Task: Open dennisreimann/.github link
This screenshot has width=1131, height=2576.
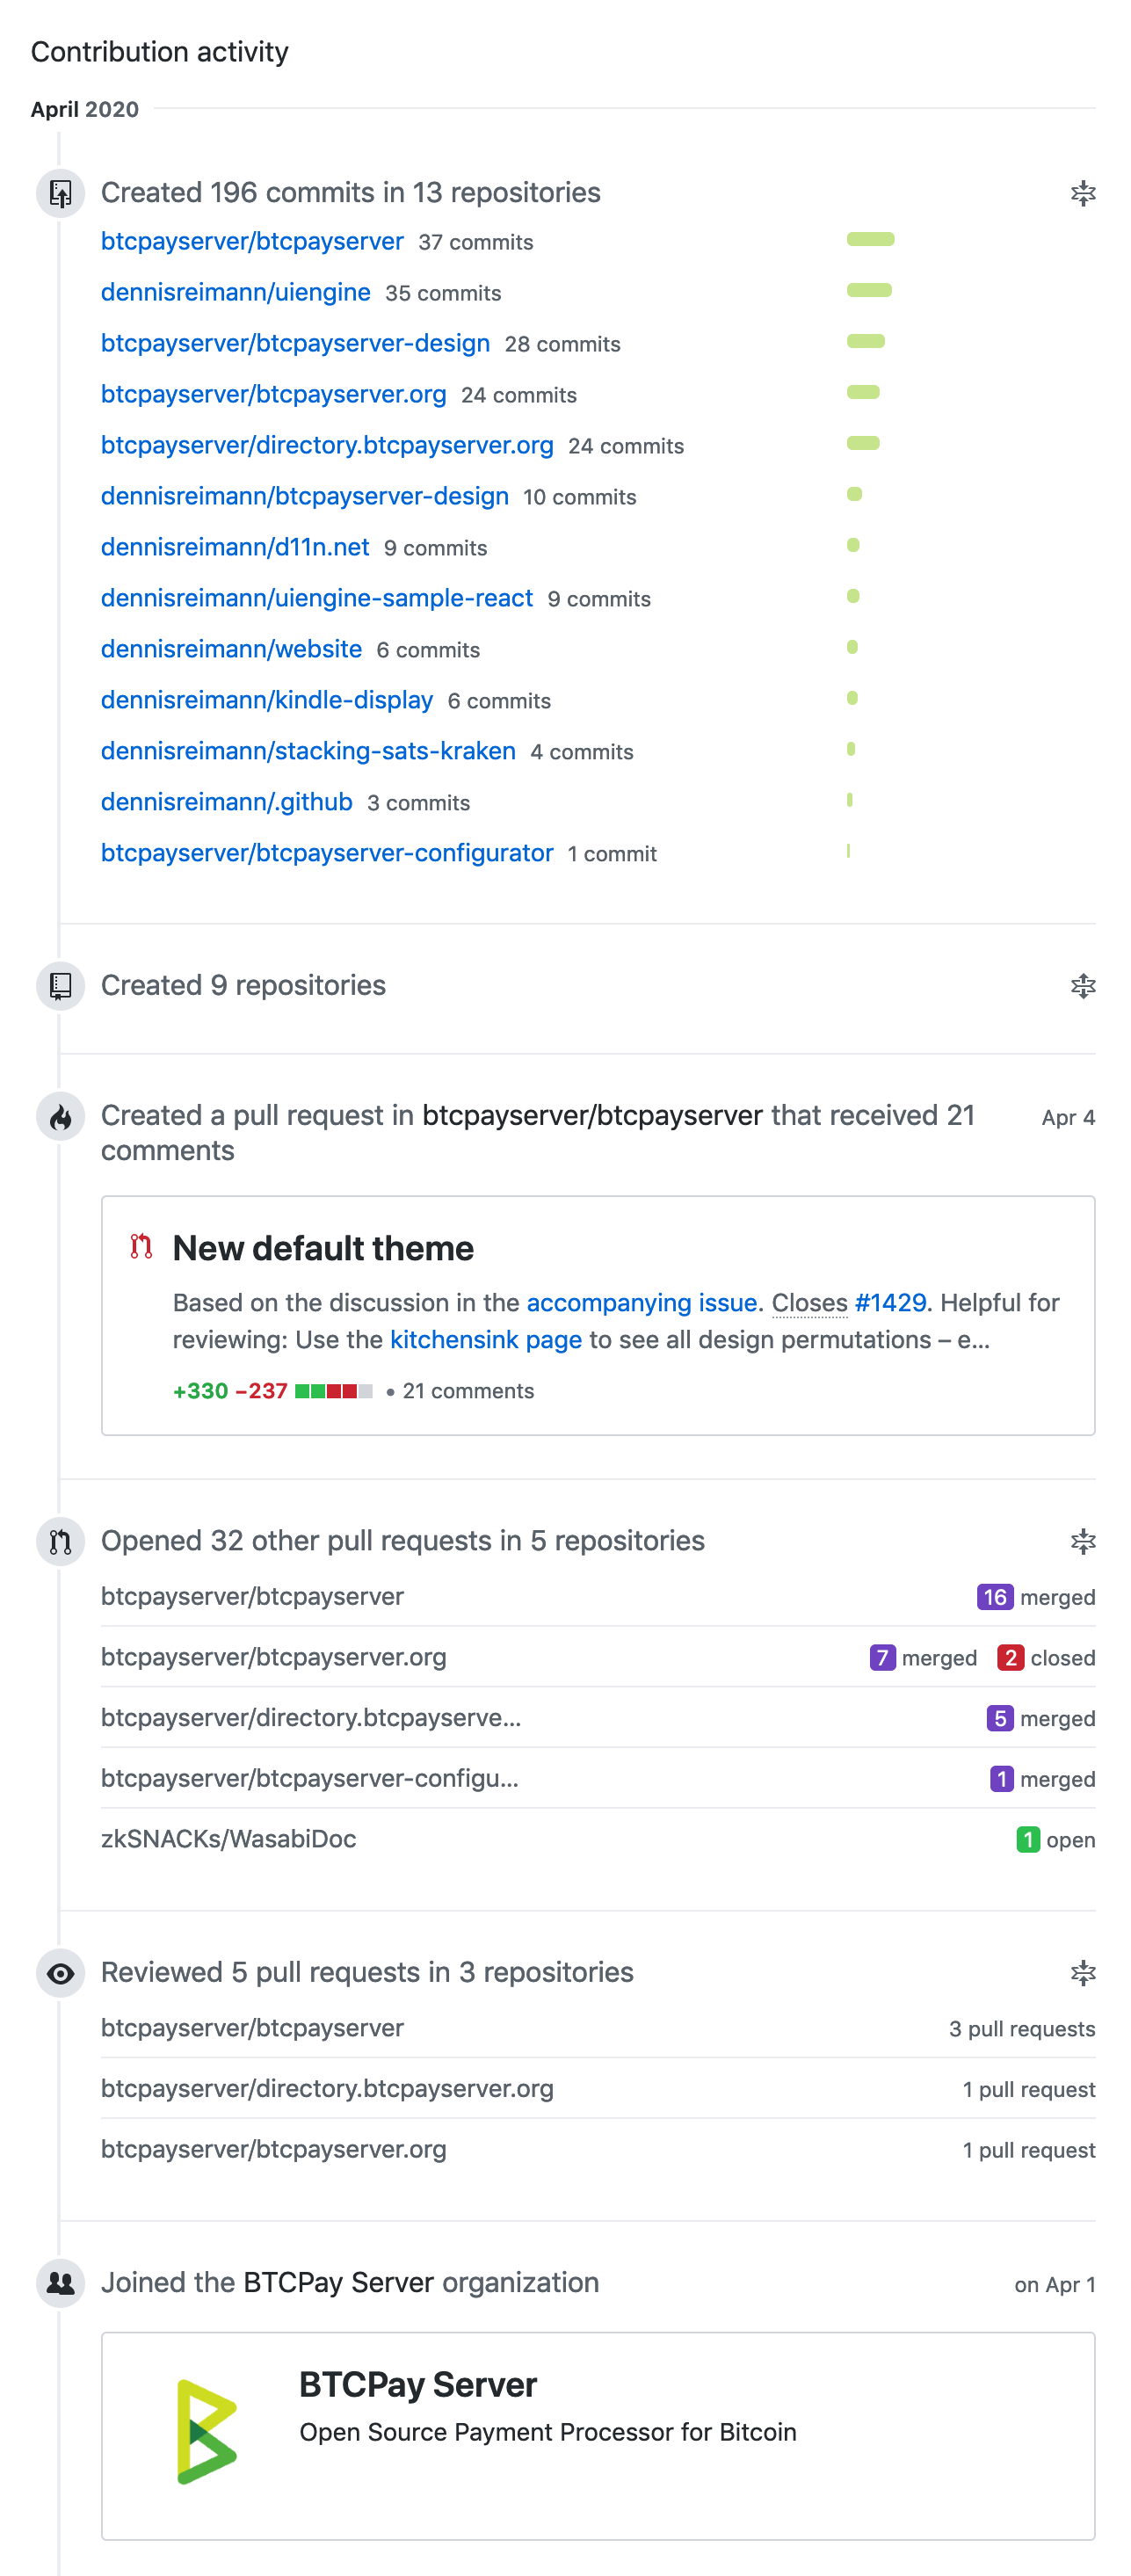Action: pyautogui.click(x=226, y=802)
